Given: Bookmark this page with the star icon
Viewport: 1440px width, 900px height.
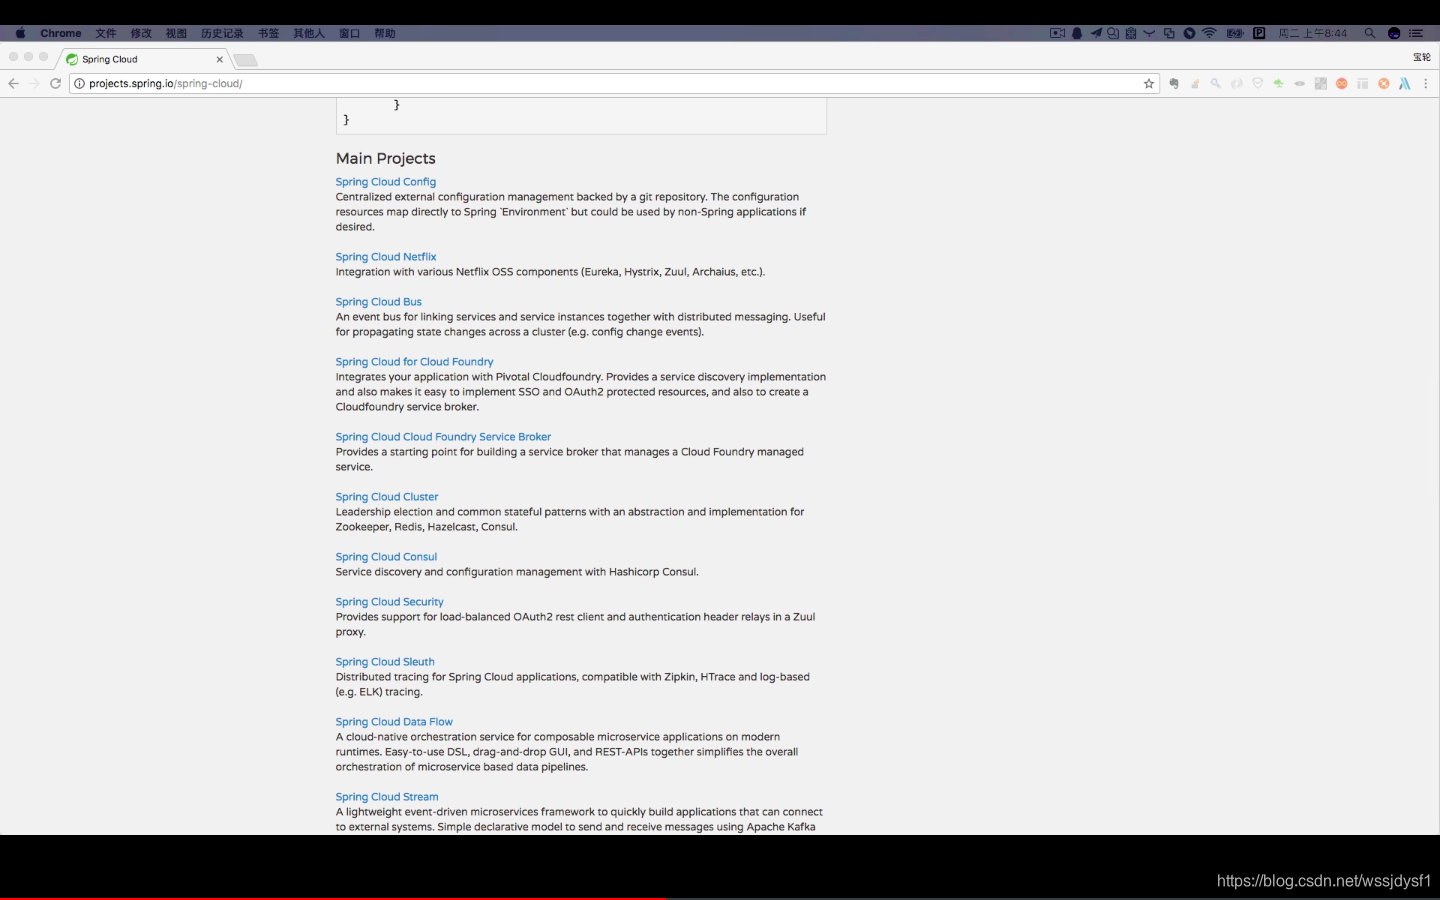Looking at the screenshot, I should pos(1149,84).
